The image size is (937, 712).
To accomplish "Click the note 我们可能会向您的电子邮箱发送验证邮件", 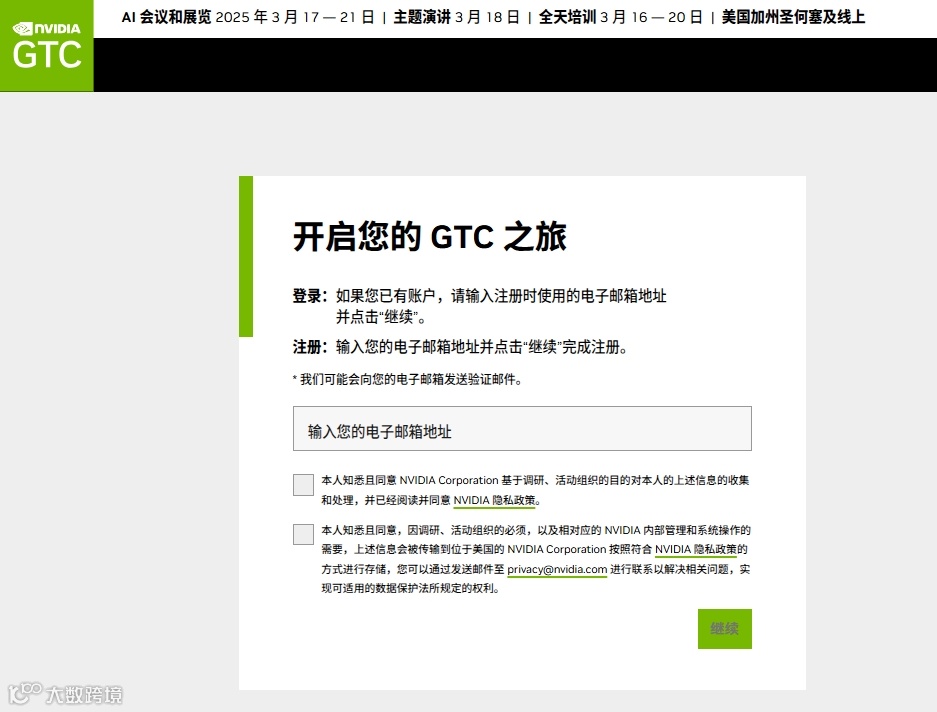I will click(x=408, y=380).
